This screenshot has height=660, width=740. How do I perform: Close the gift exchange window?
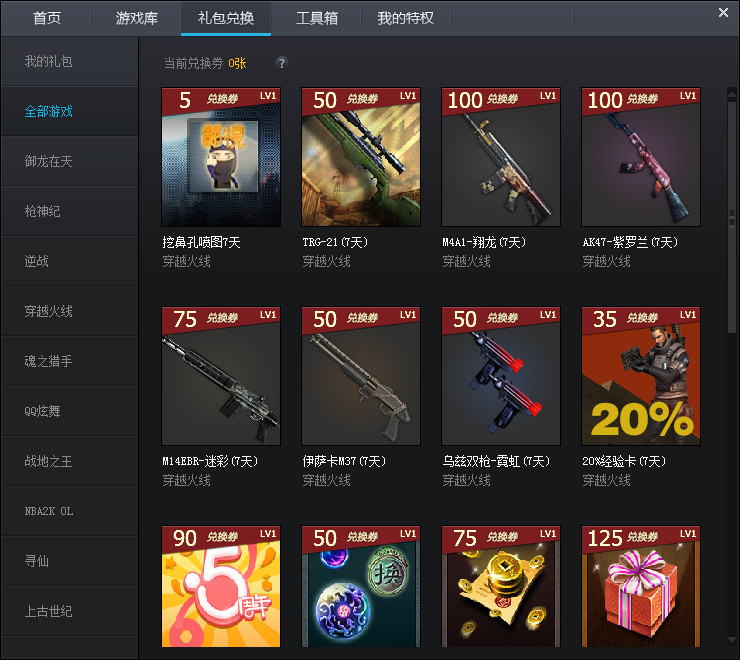coord(723,12)
